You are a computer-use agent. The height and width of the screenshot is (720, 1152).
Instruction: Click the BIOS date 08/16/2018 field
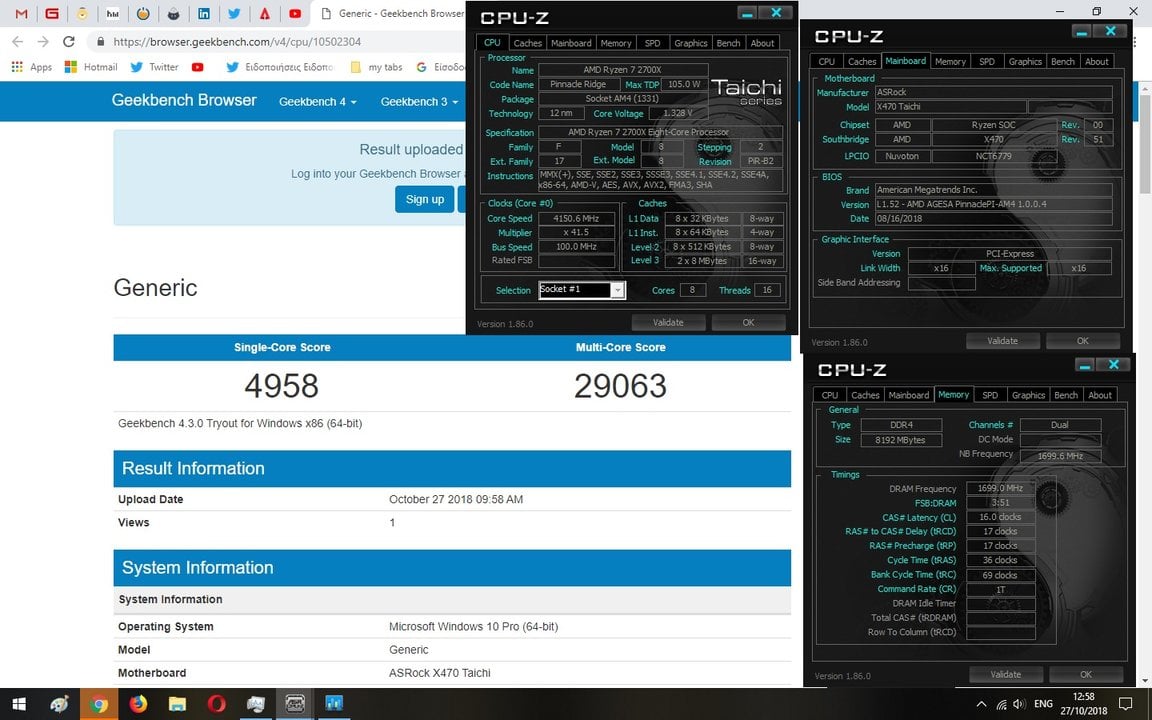click(993, 219)
